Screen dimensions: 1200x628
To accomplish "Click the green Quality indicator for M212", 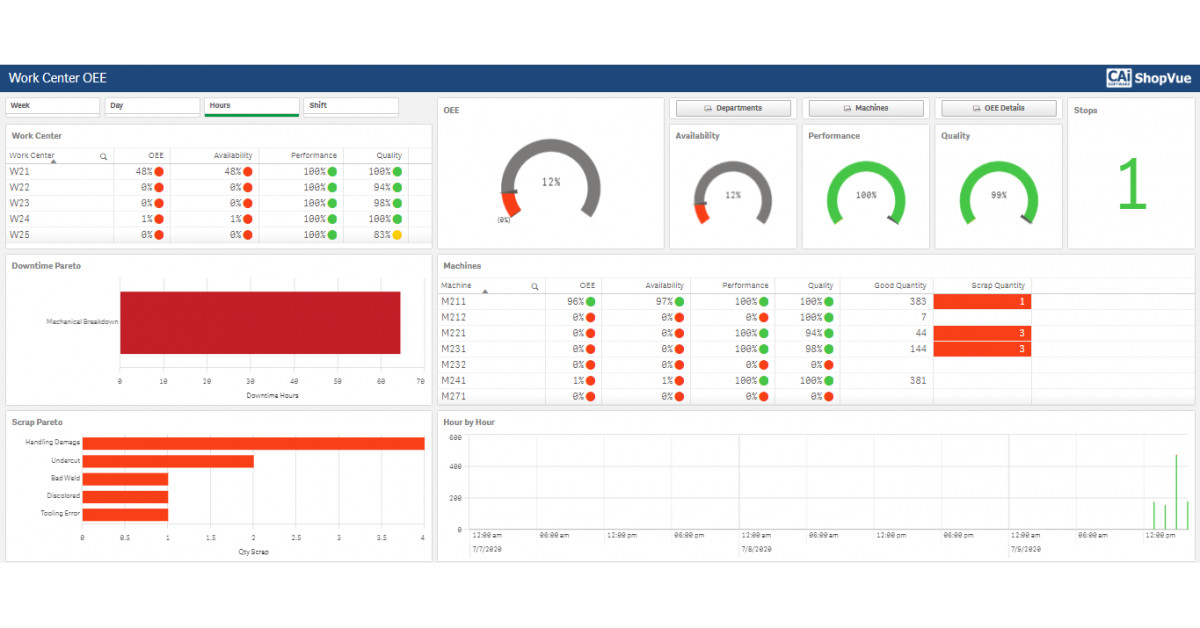I will point(827,317).
